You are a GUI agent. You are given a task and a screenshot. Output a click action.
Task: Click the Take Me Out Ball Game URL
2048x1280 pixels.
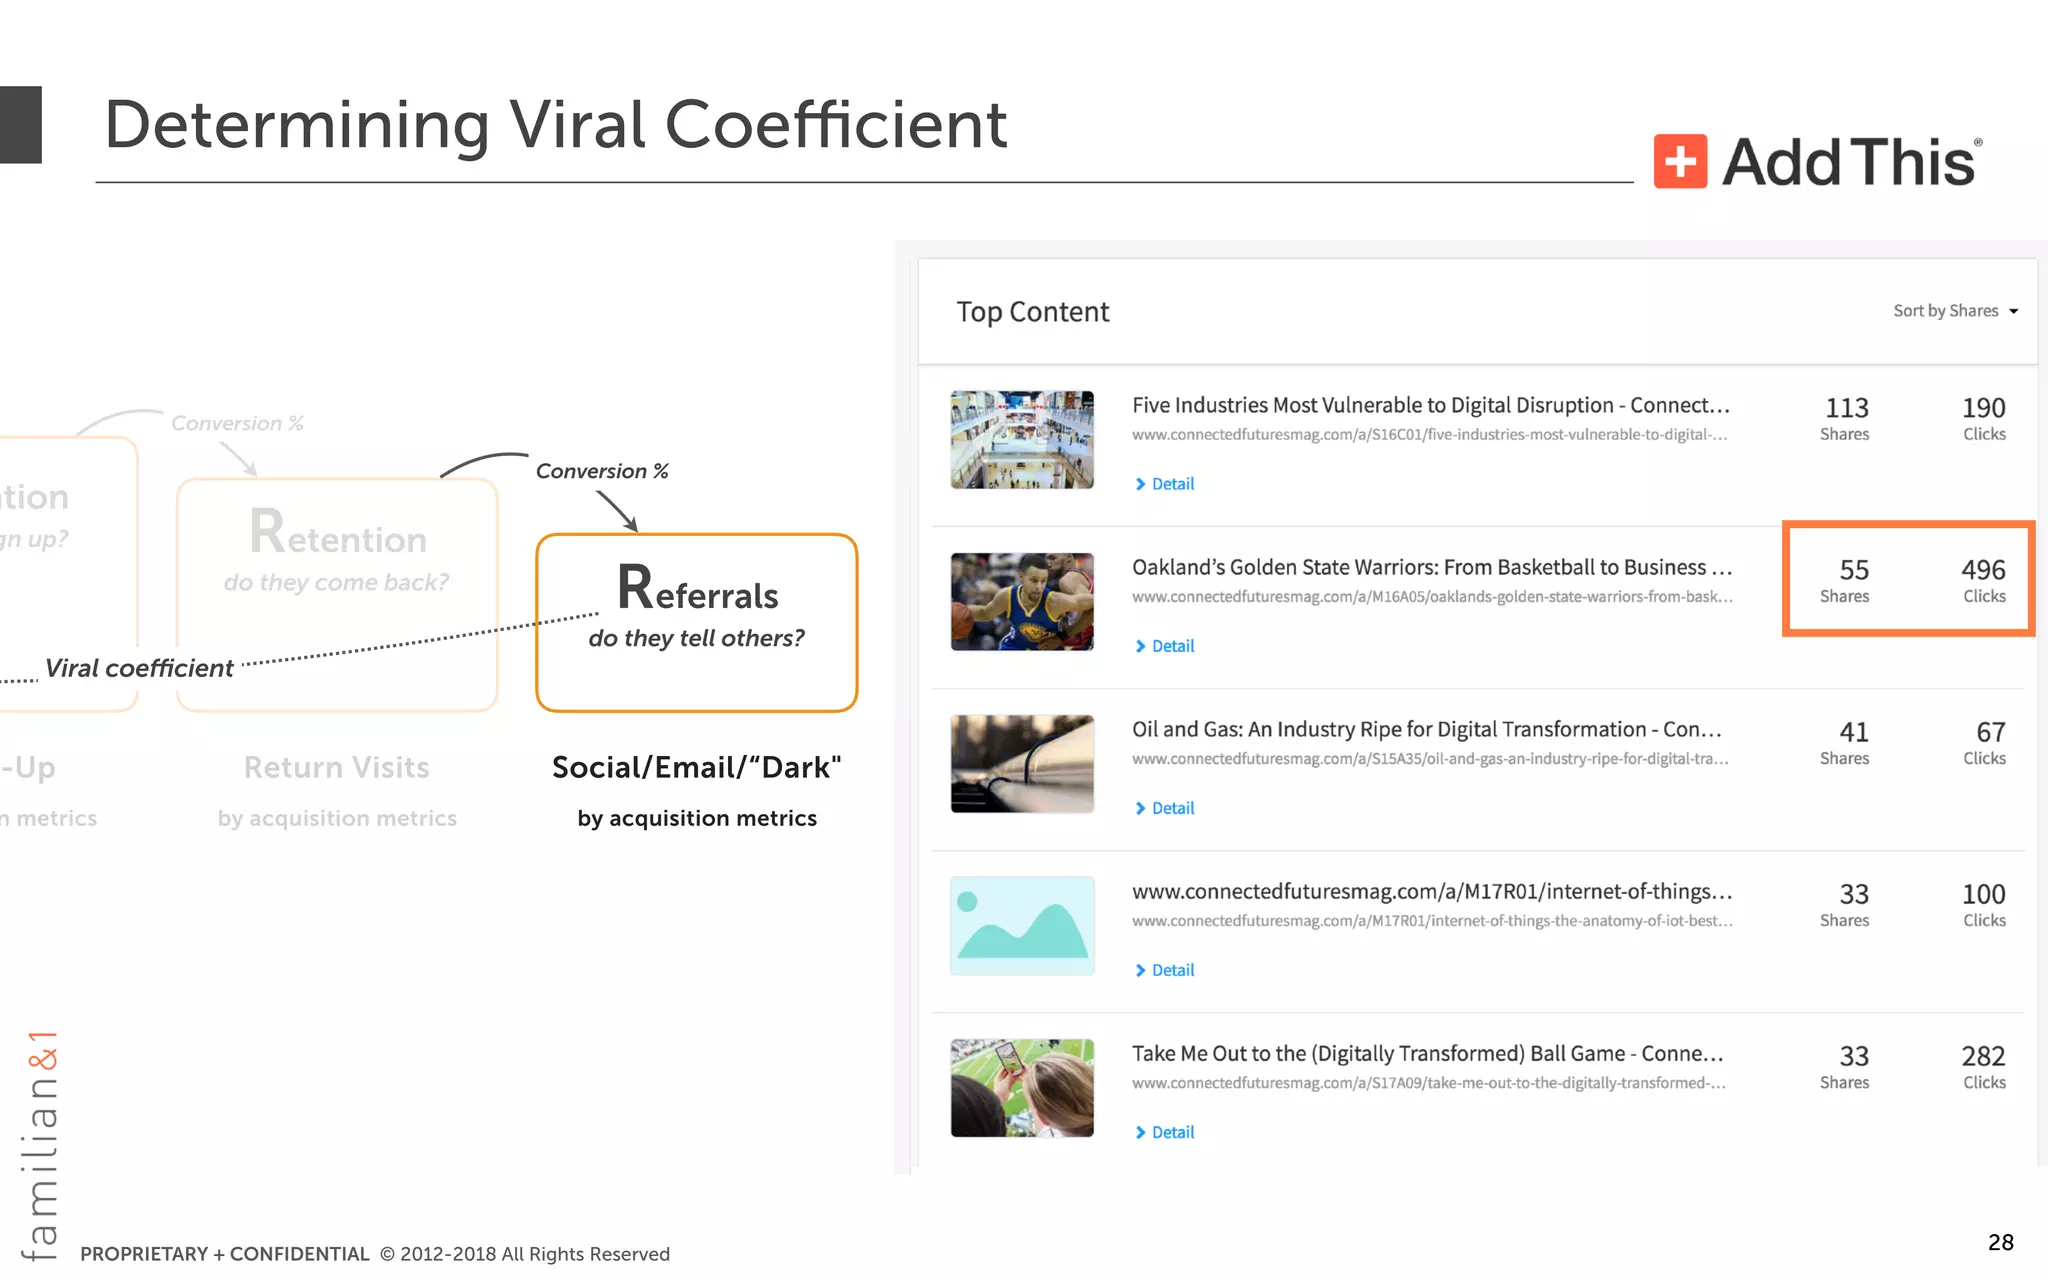1428,1083
